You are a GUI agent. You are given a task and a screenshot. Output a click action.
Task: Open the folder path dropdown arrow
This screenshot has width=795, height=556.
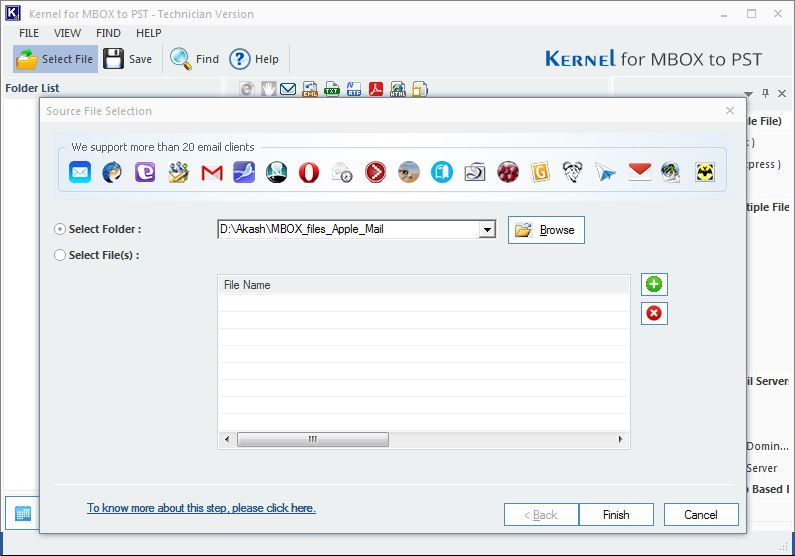pyautogui.click(x=487, y=230)
